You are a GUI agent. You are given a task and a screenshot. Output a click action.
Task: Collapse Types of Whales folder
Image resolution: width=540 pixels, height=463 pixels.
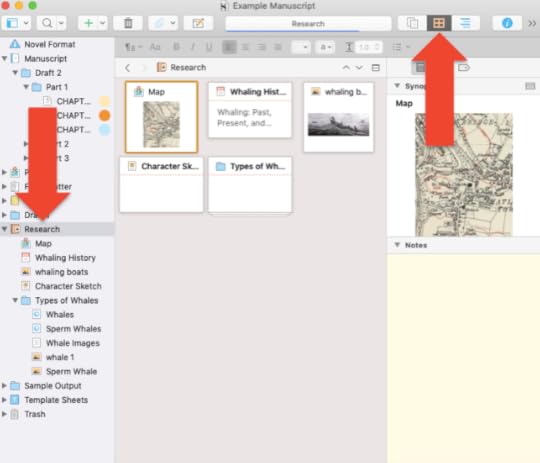[x=15, y=300]
